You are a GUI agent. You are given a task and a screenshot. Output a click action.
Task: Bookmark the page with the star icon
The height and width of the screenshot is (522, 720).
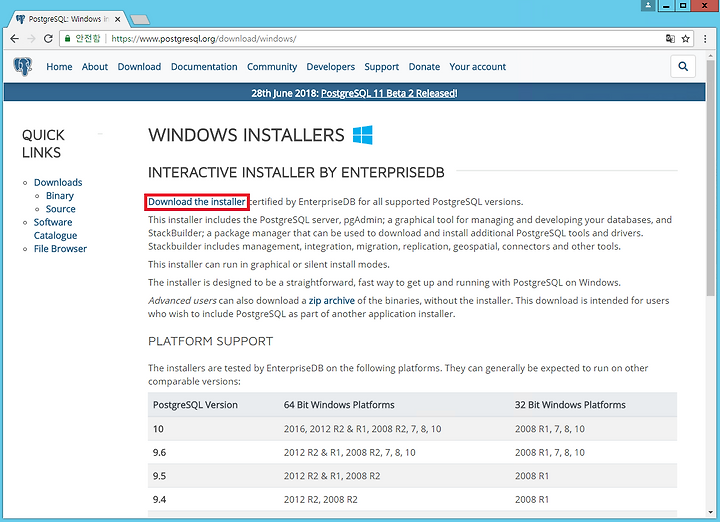tap(686, 39)
